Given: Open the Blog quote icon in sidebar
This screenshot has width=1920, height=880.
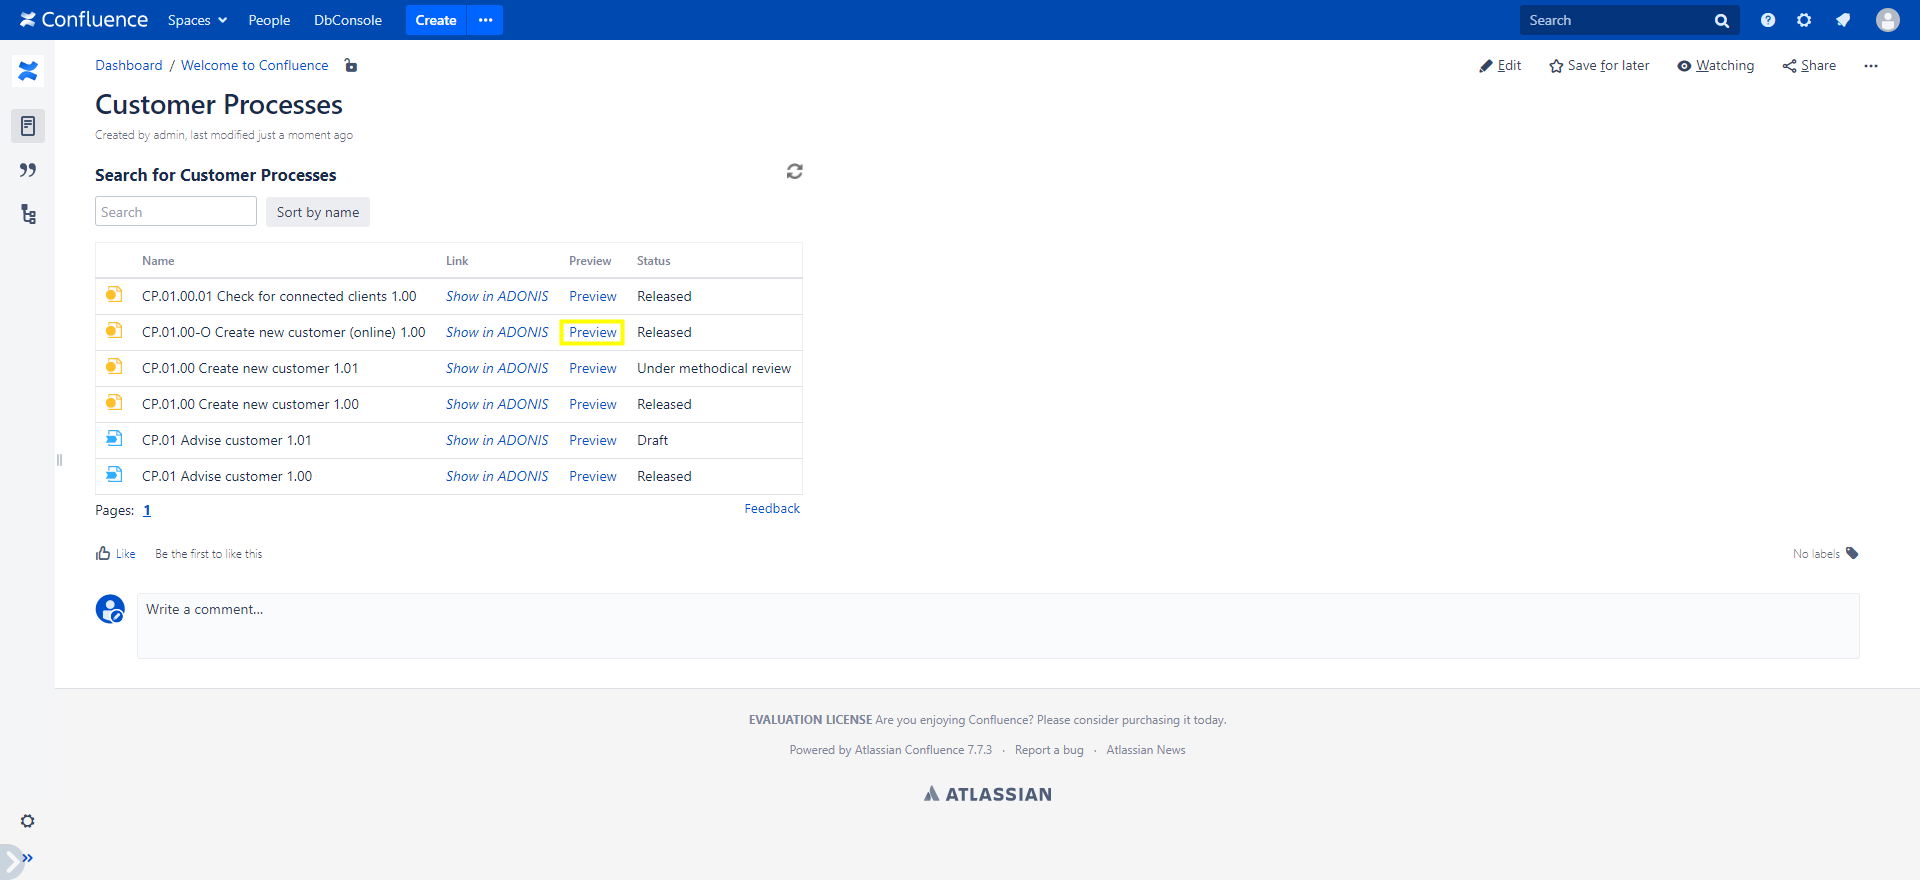Looking at the screenshot, I should 28,170.
